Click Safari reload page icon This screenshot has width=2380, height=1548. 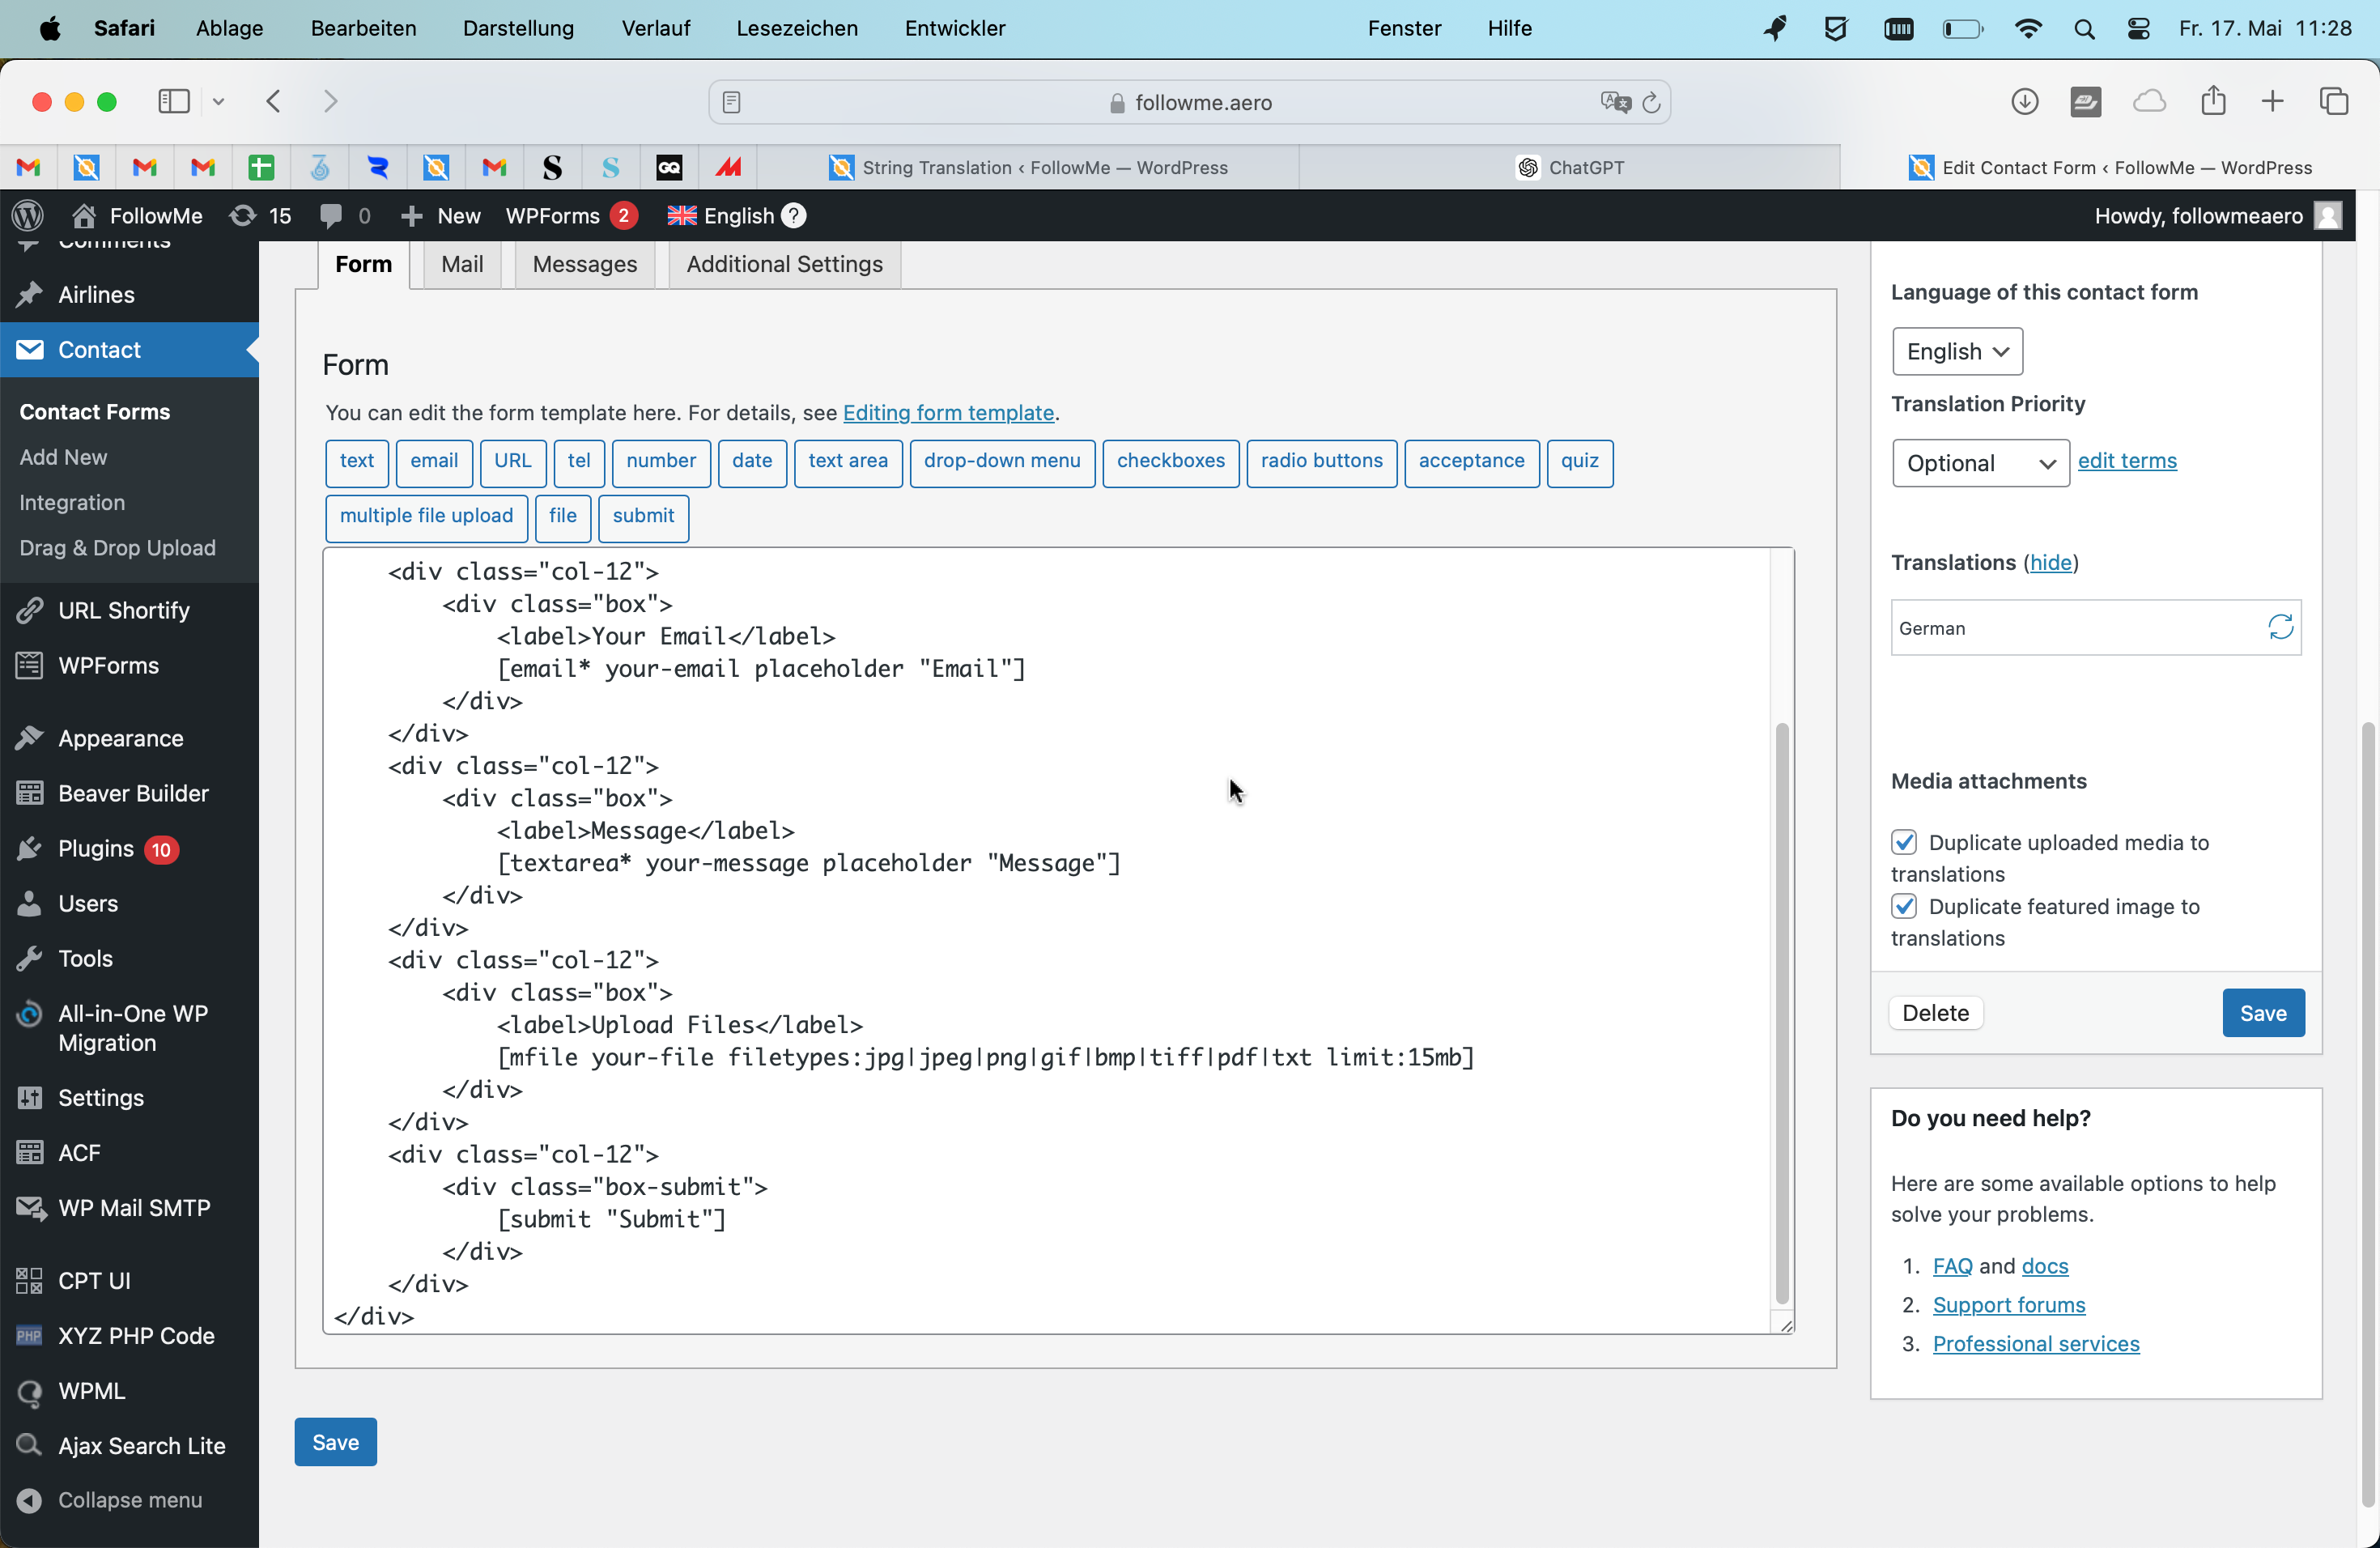pos(1652,102)
